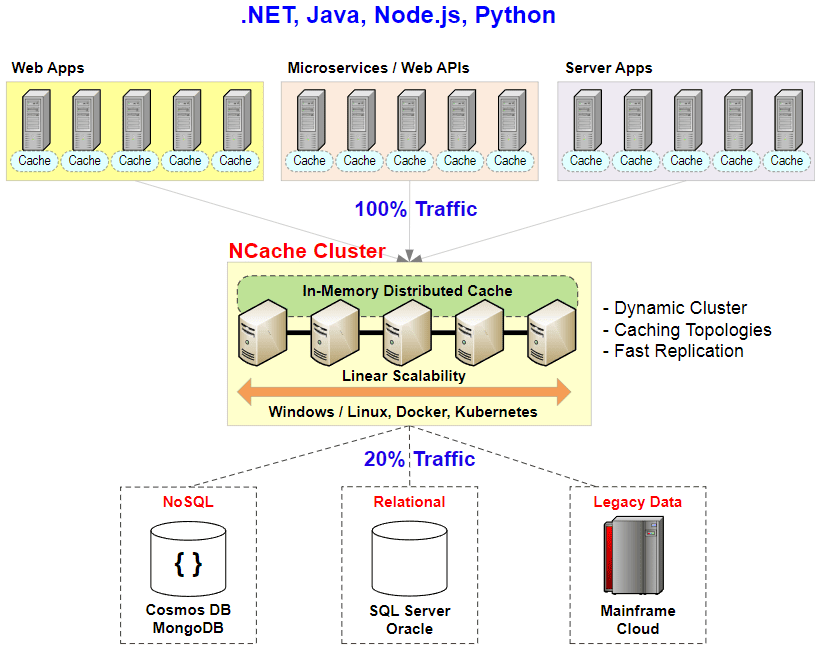Select the rightmost NCache cluster server
The width and height of the screenshot is (822, 648).
point(552,334)
